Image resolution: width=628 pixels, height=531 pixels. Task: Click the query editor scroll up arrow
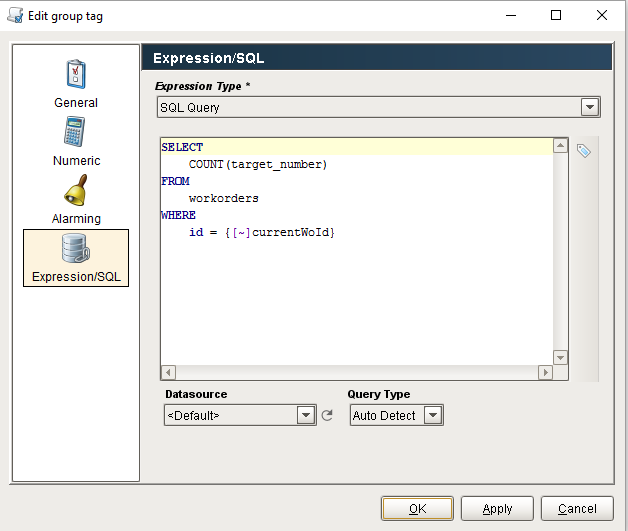click(560, 145)
